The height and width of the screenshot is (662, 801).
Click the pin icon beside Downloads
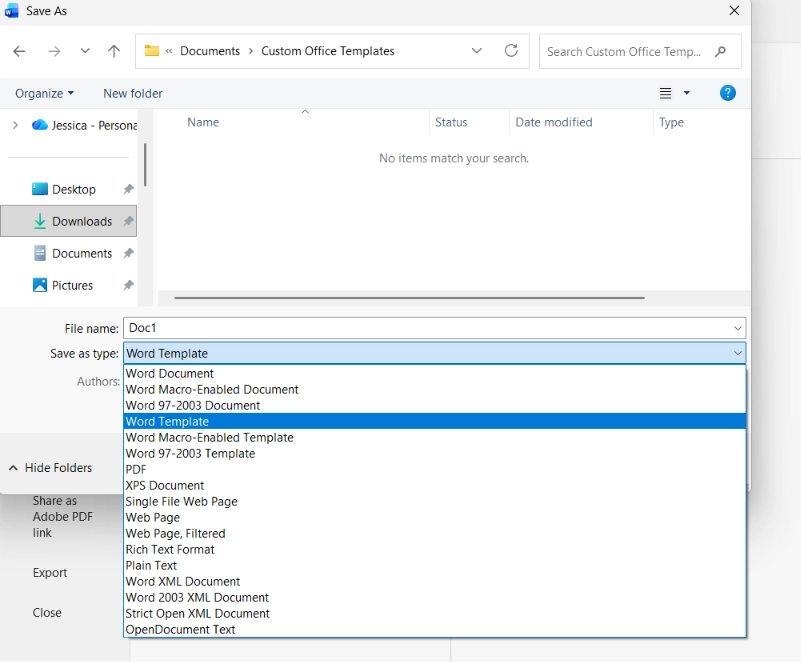(x=128, y=221)
